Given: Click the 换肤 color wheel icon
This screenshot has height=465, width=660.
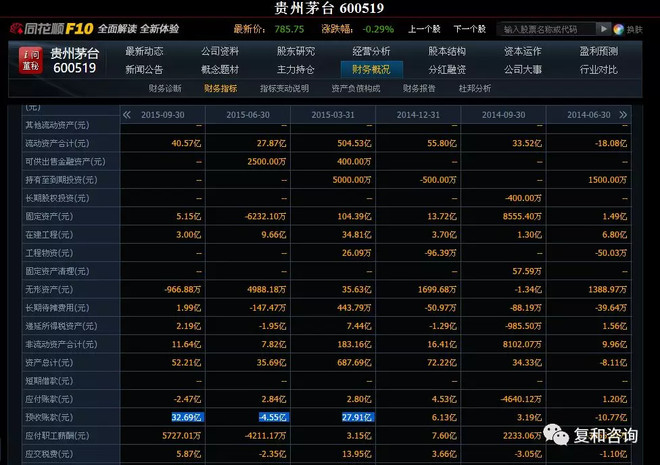Looking at the screenshot, I should pos(618,29).
